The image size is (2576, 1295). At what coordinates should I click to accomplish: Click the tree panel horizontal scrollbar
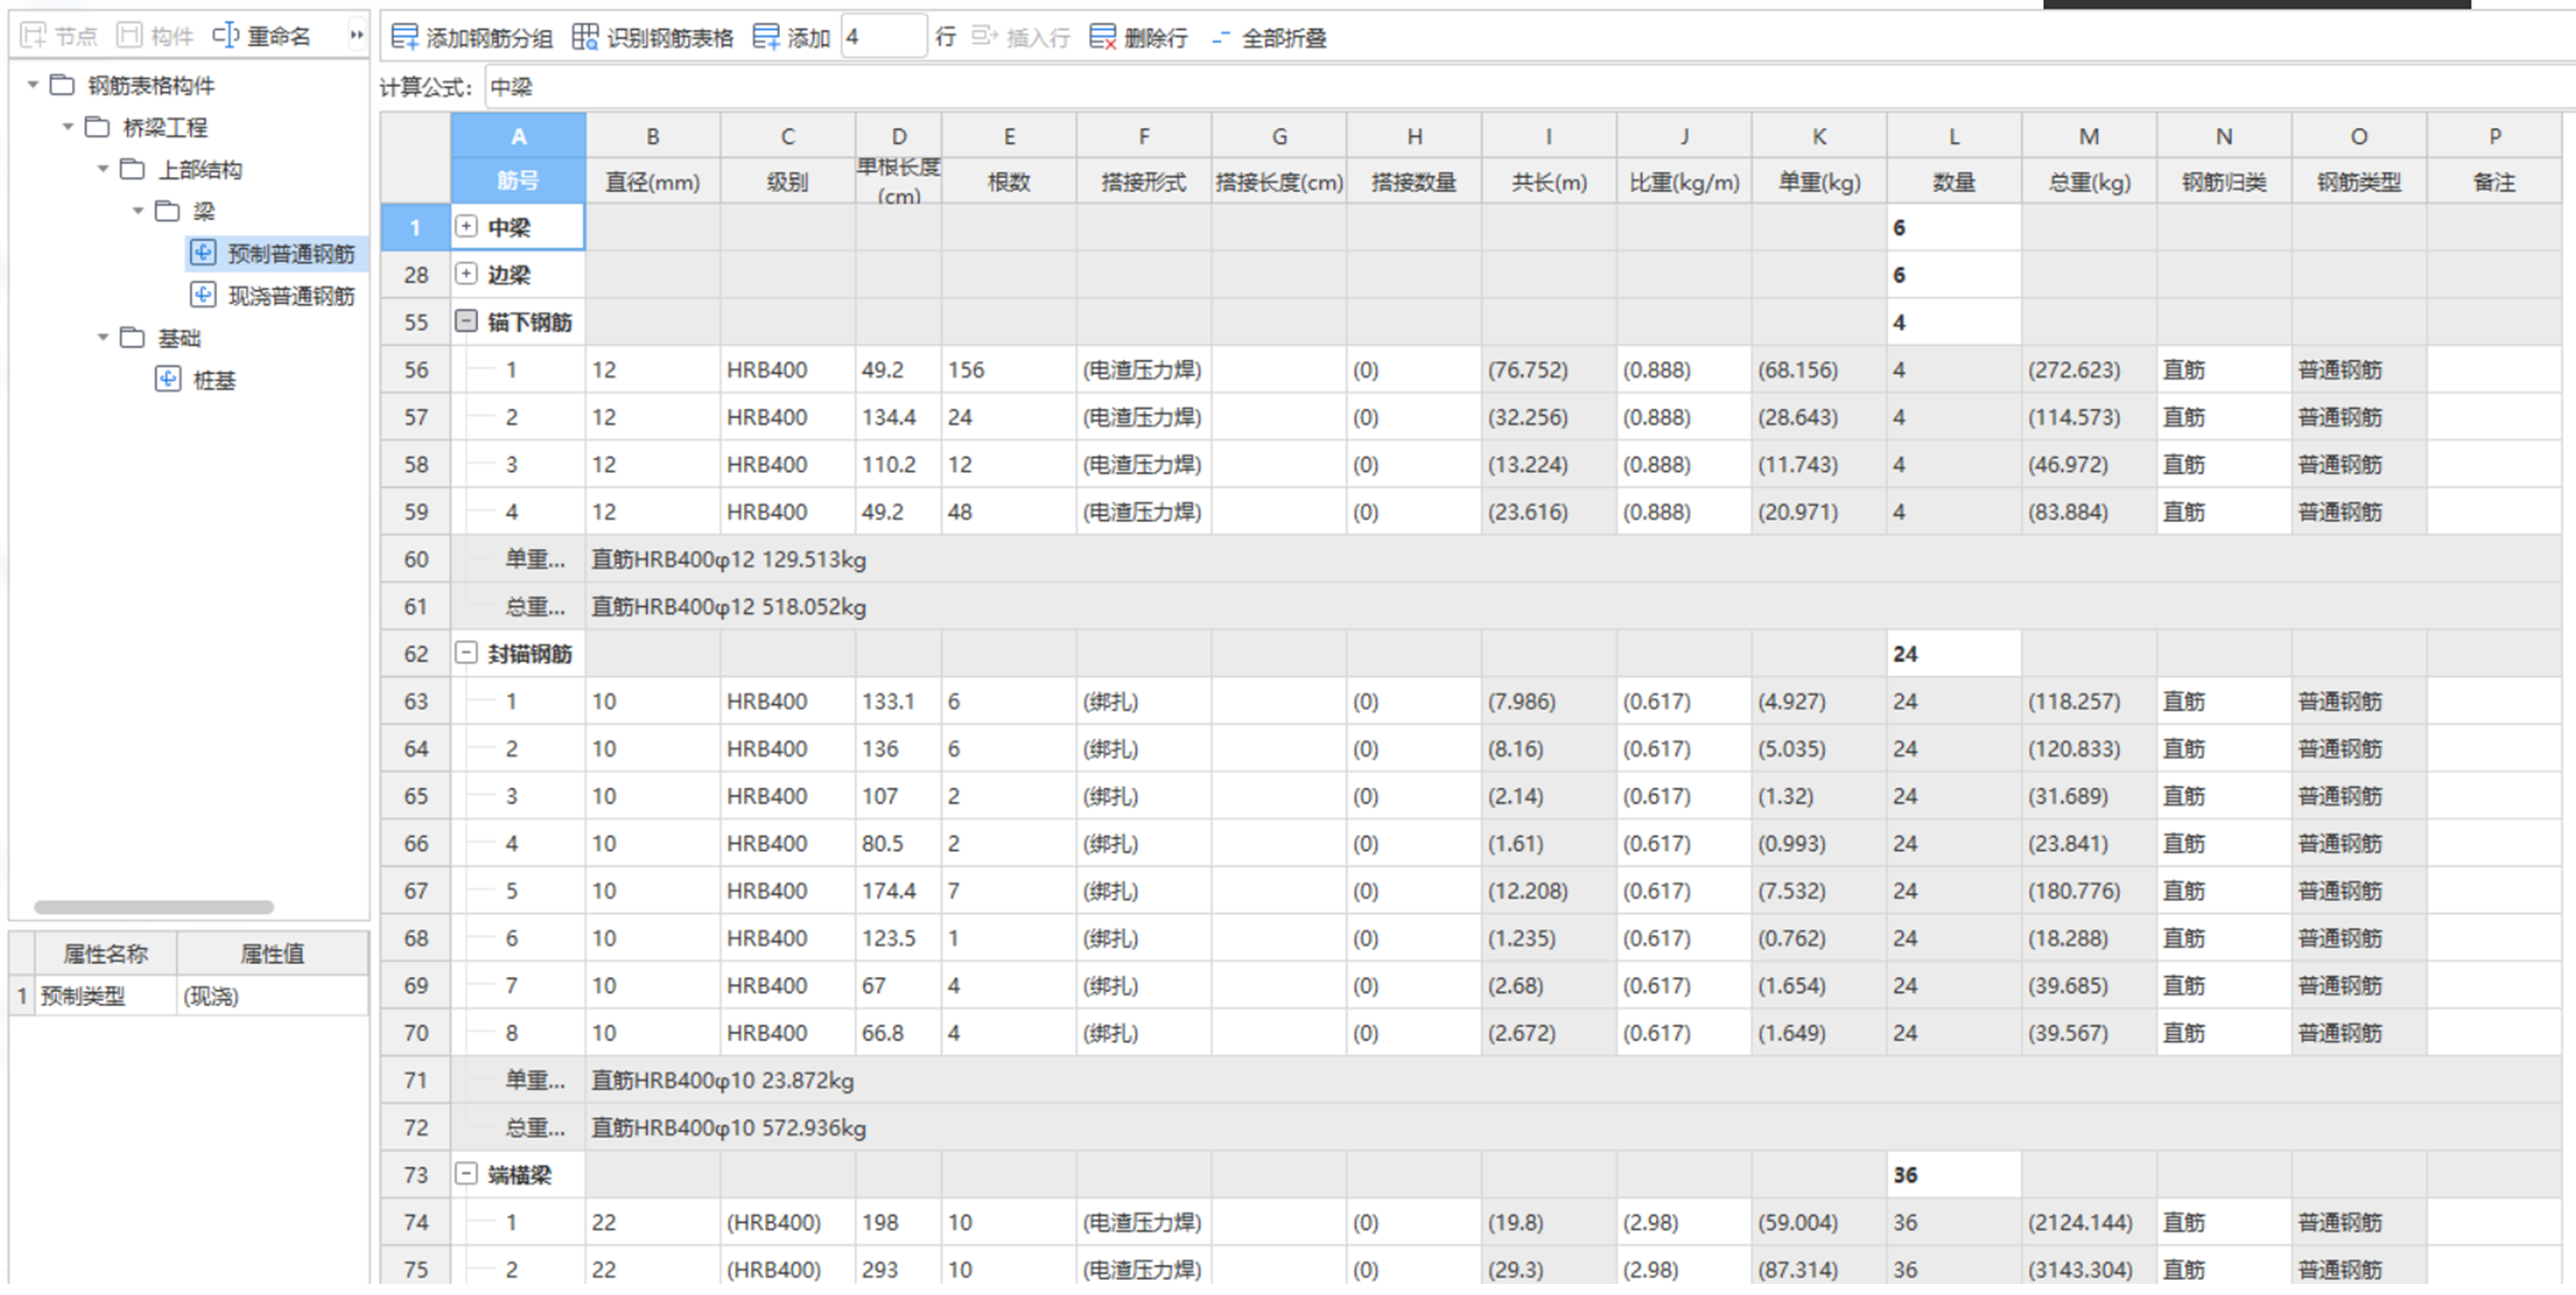pyautogui.click(x=154, y=907)
